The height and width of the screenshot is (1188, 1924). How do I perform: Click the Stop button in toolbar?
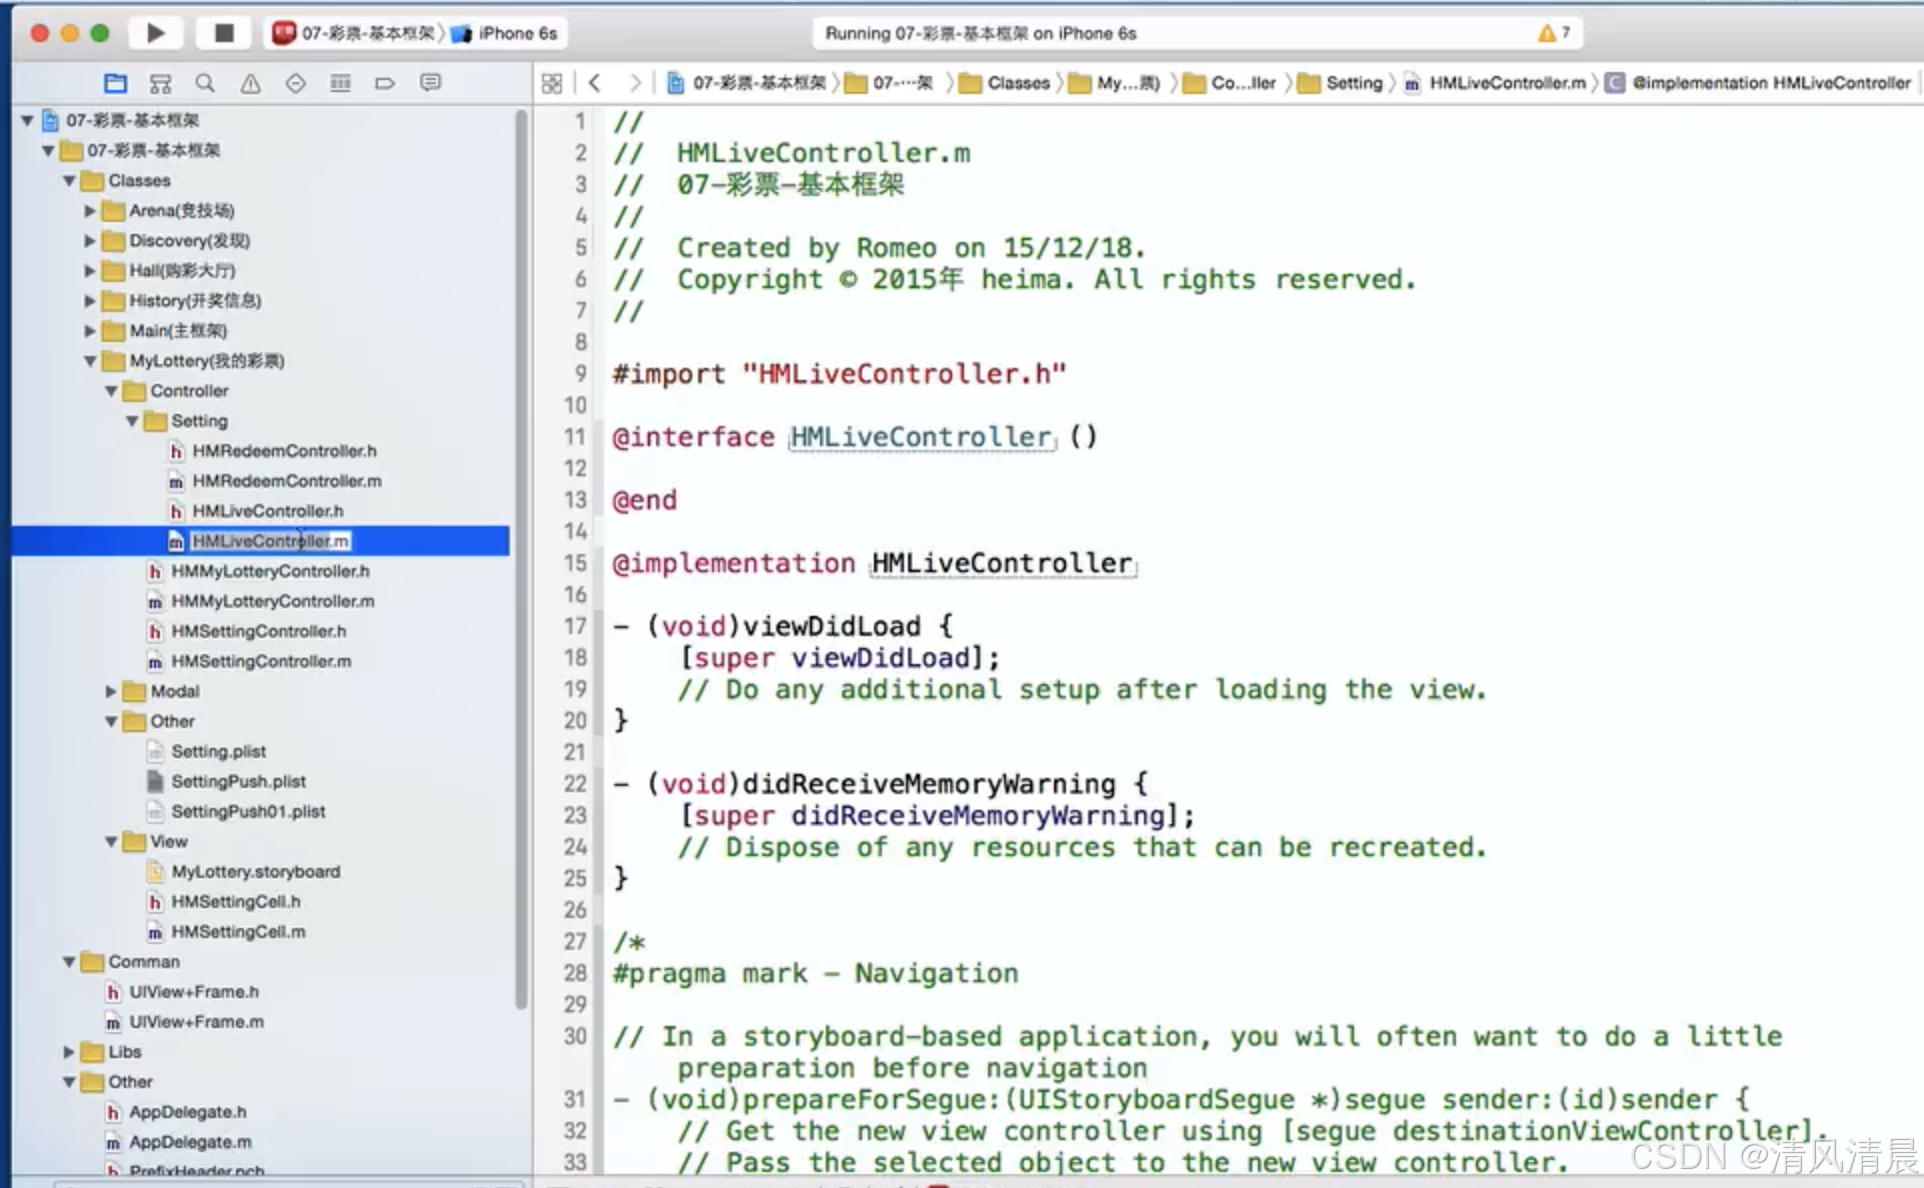click(224, 33)
